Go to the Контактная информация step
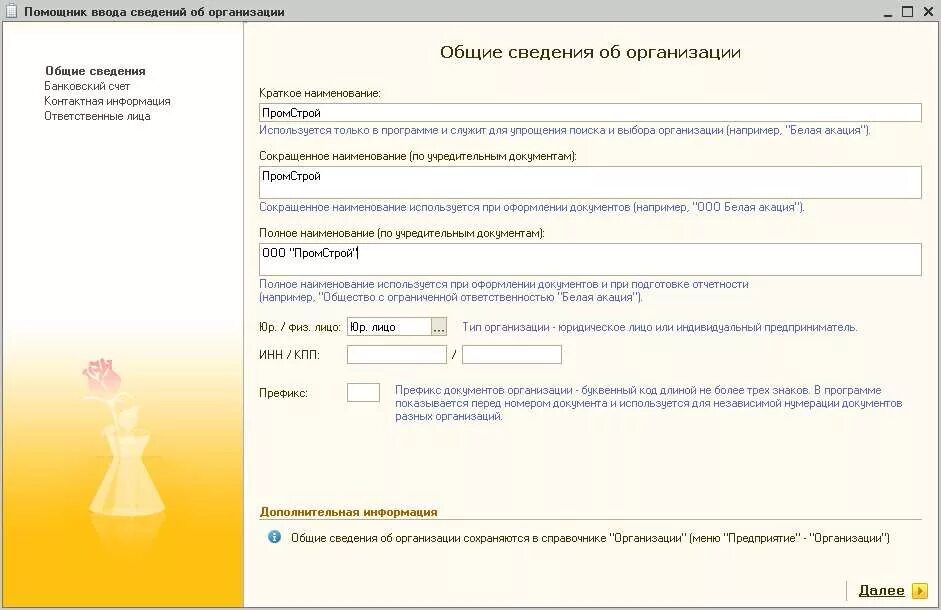The width and height of the screenshot is (941, 610). (107, 101)
